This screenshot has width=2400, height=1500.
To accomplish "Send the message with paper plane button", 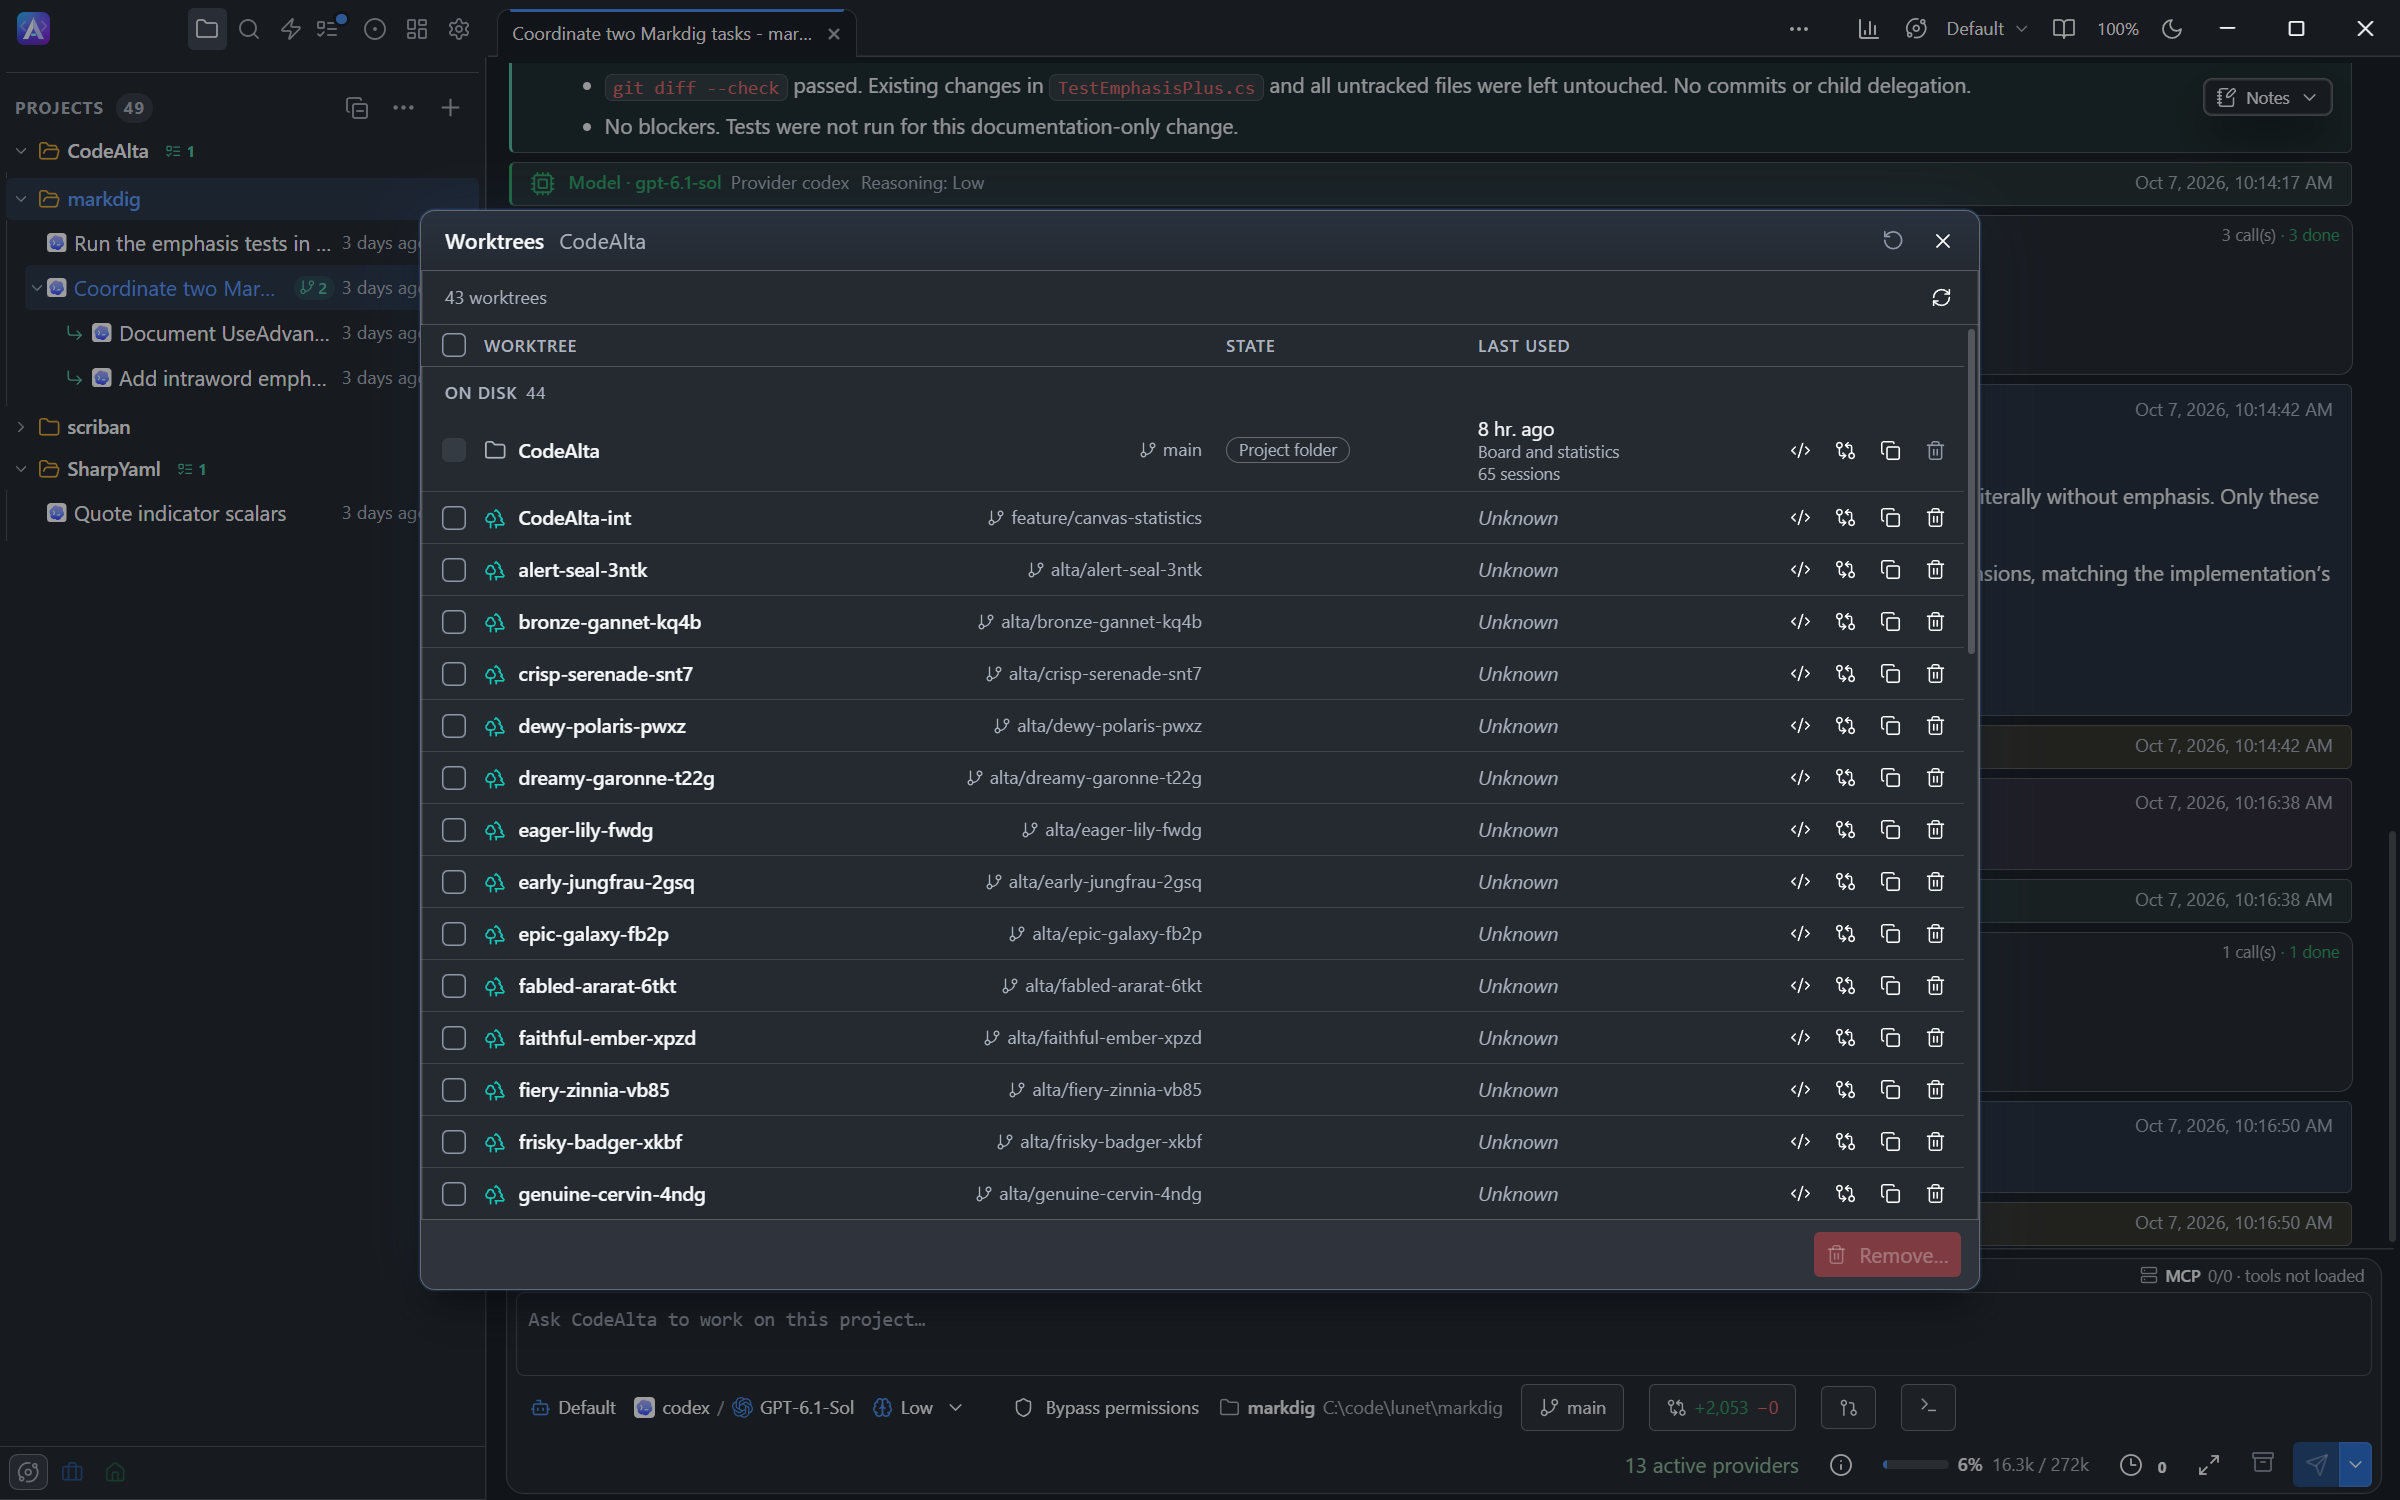I will point(2315,1464).
